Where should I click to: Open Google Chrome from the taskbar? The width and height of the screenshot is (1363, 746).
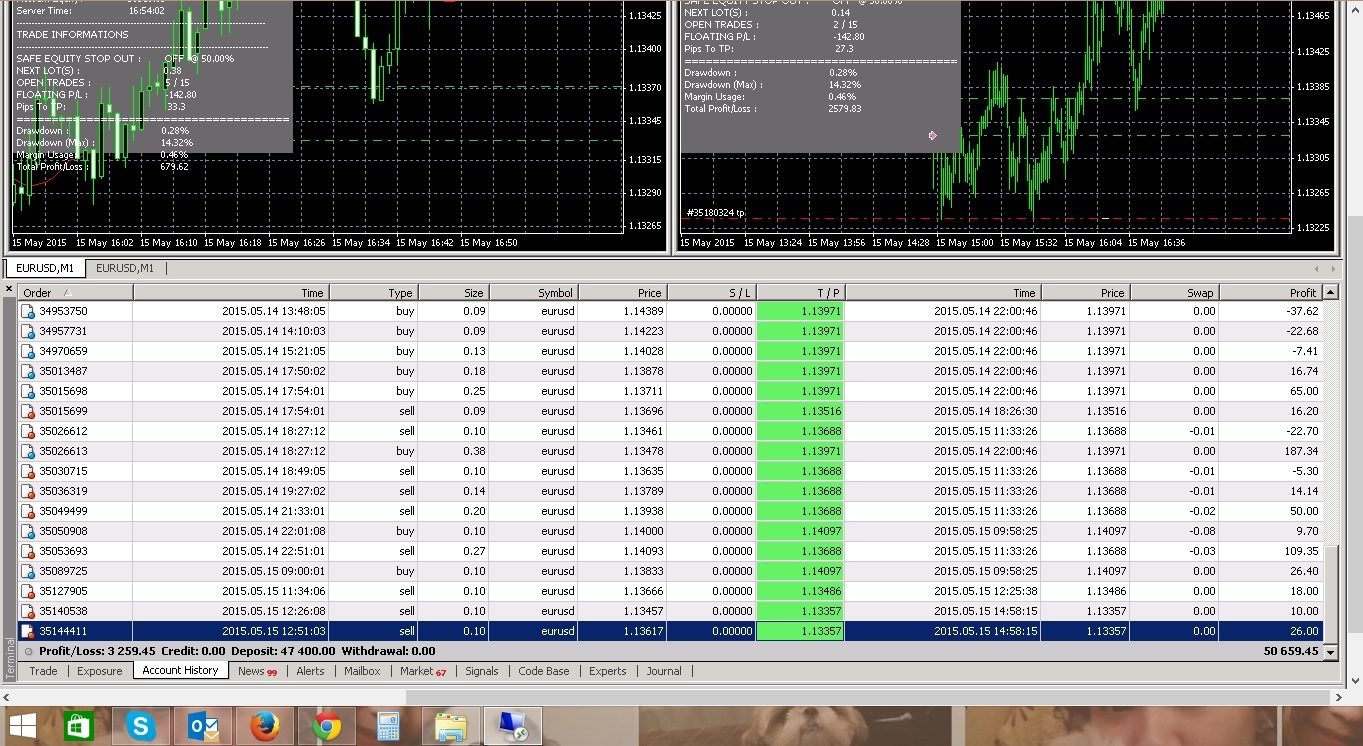pyautogui.click(x=327, y=726)
